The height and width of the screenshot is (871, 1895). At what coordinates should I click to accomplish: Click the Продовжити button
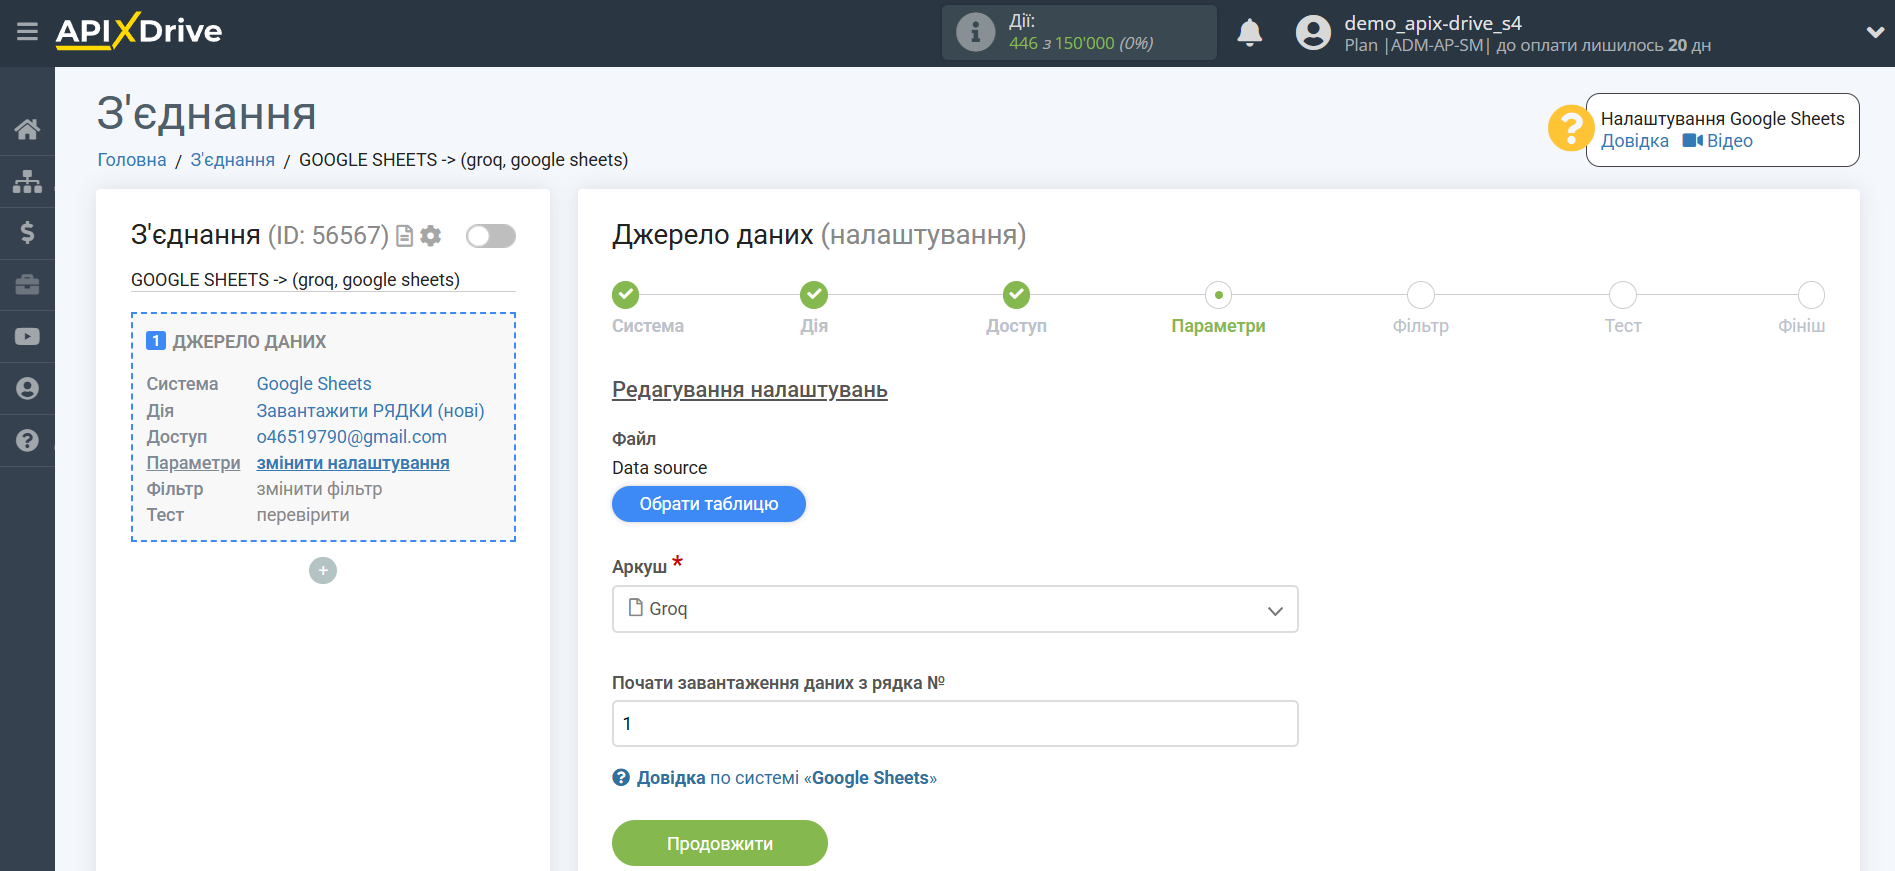tap(720, 843)
